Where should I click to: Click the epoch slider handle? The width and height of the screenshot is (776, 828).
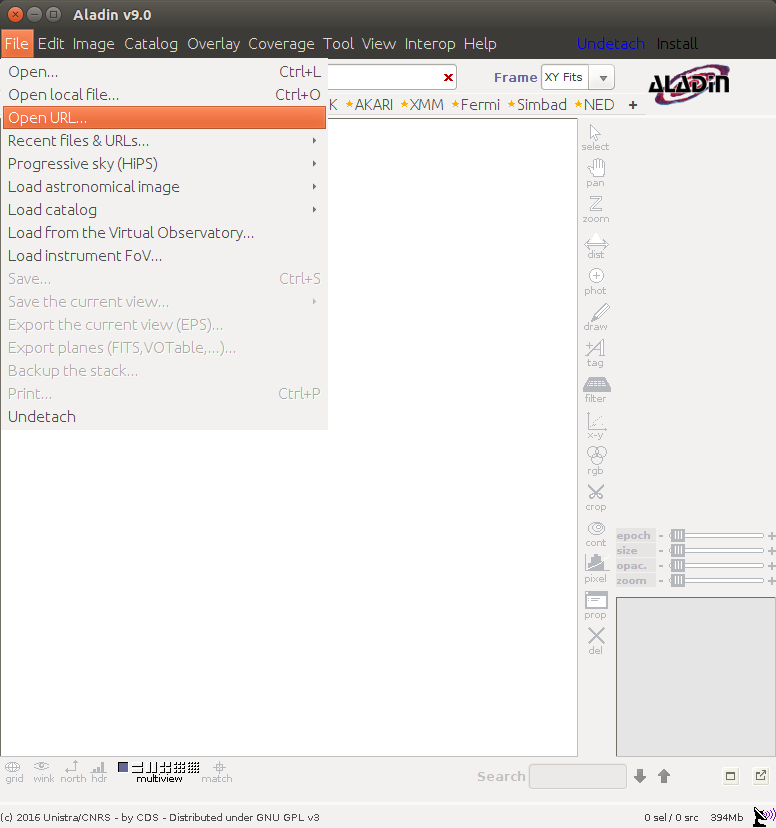[x=677, y=535]
